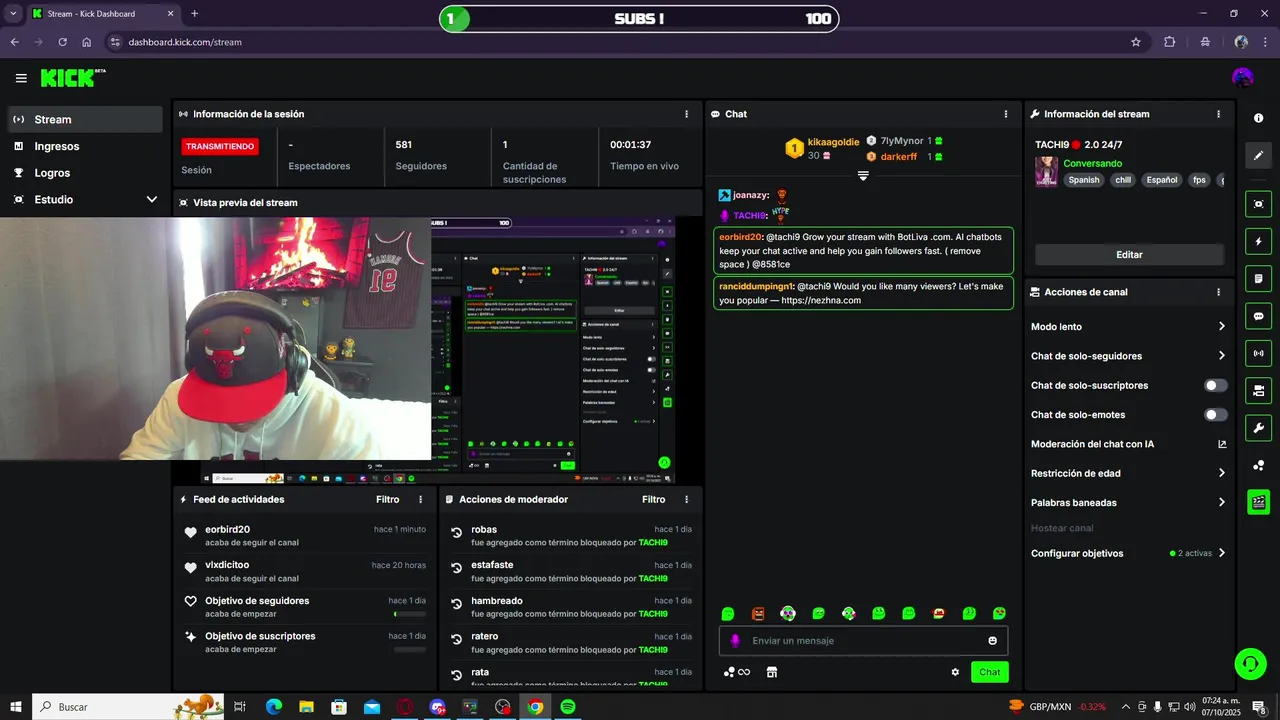Select Logros in left sidebar
1280x720 pixels.
tap(84, 173)
